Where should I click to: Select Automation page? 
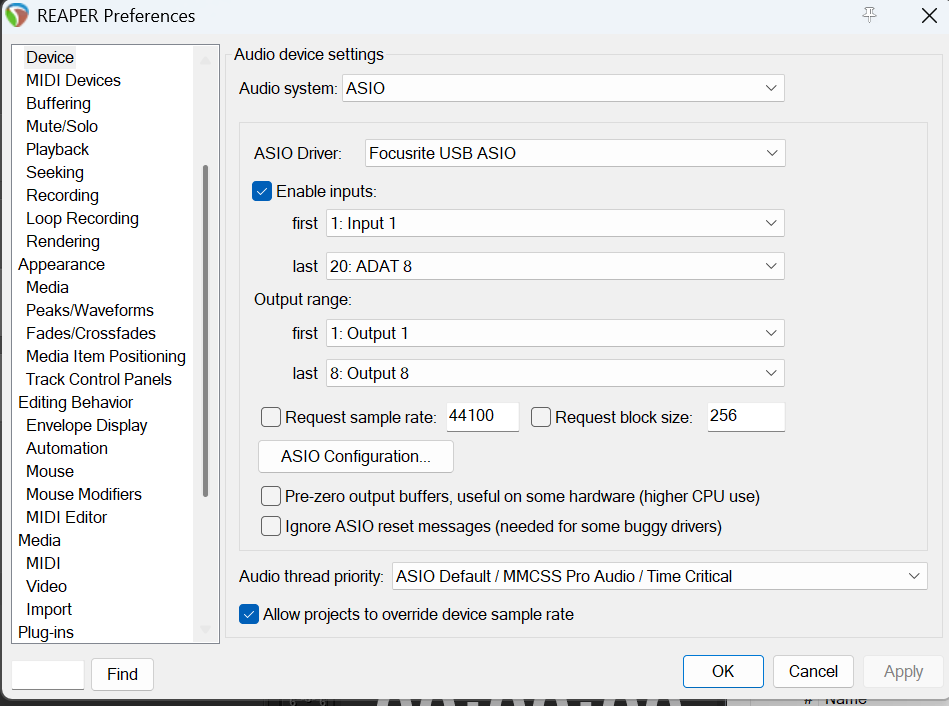point(67,449)
